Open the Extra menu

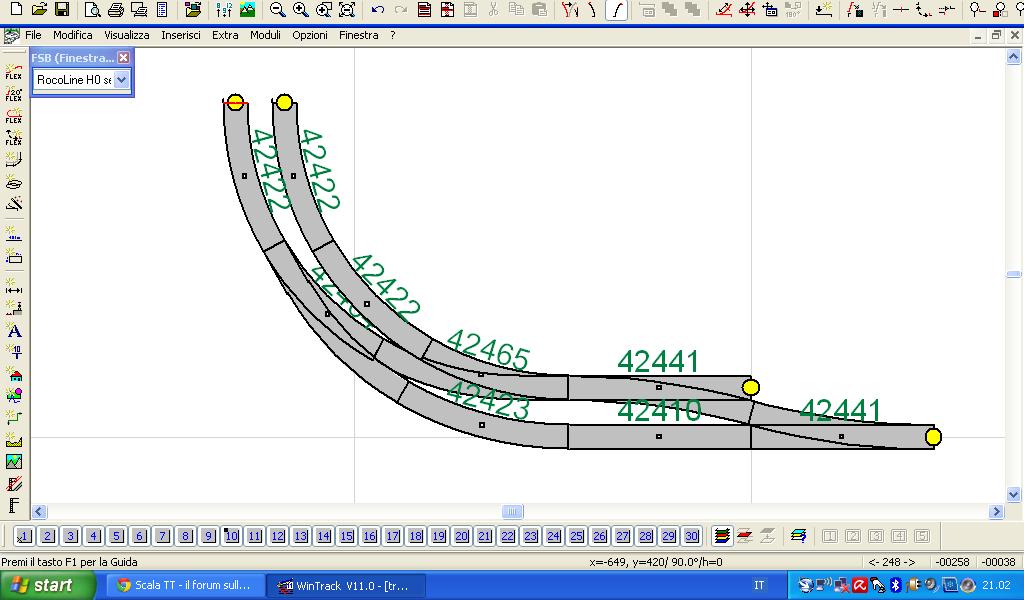pyautogui.click(x=225, y=35)
